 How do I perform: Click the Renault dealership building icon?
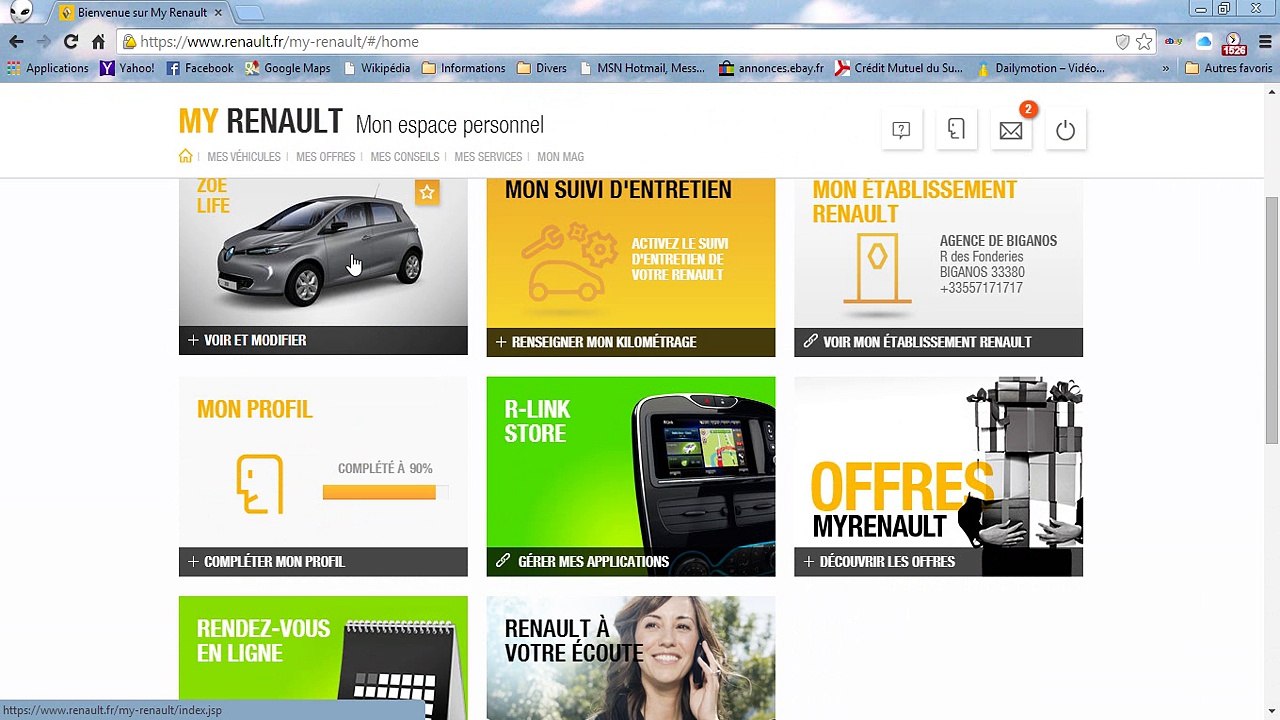coord(877,268)
